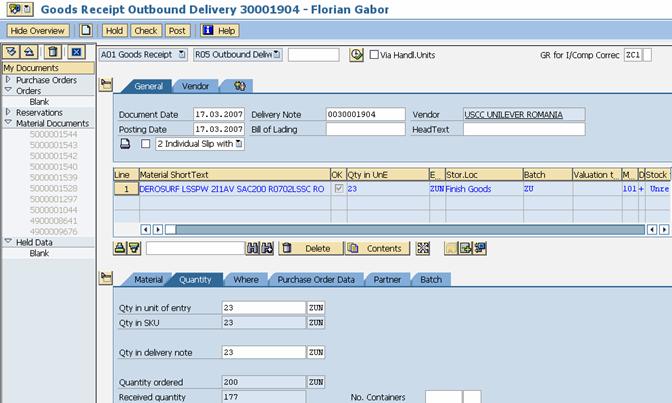
Task: Click the Delivery Note input field
Action: coord(365,115)
